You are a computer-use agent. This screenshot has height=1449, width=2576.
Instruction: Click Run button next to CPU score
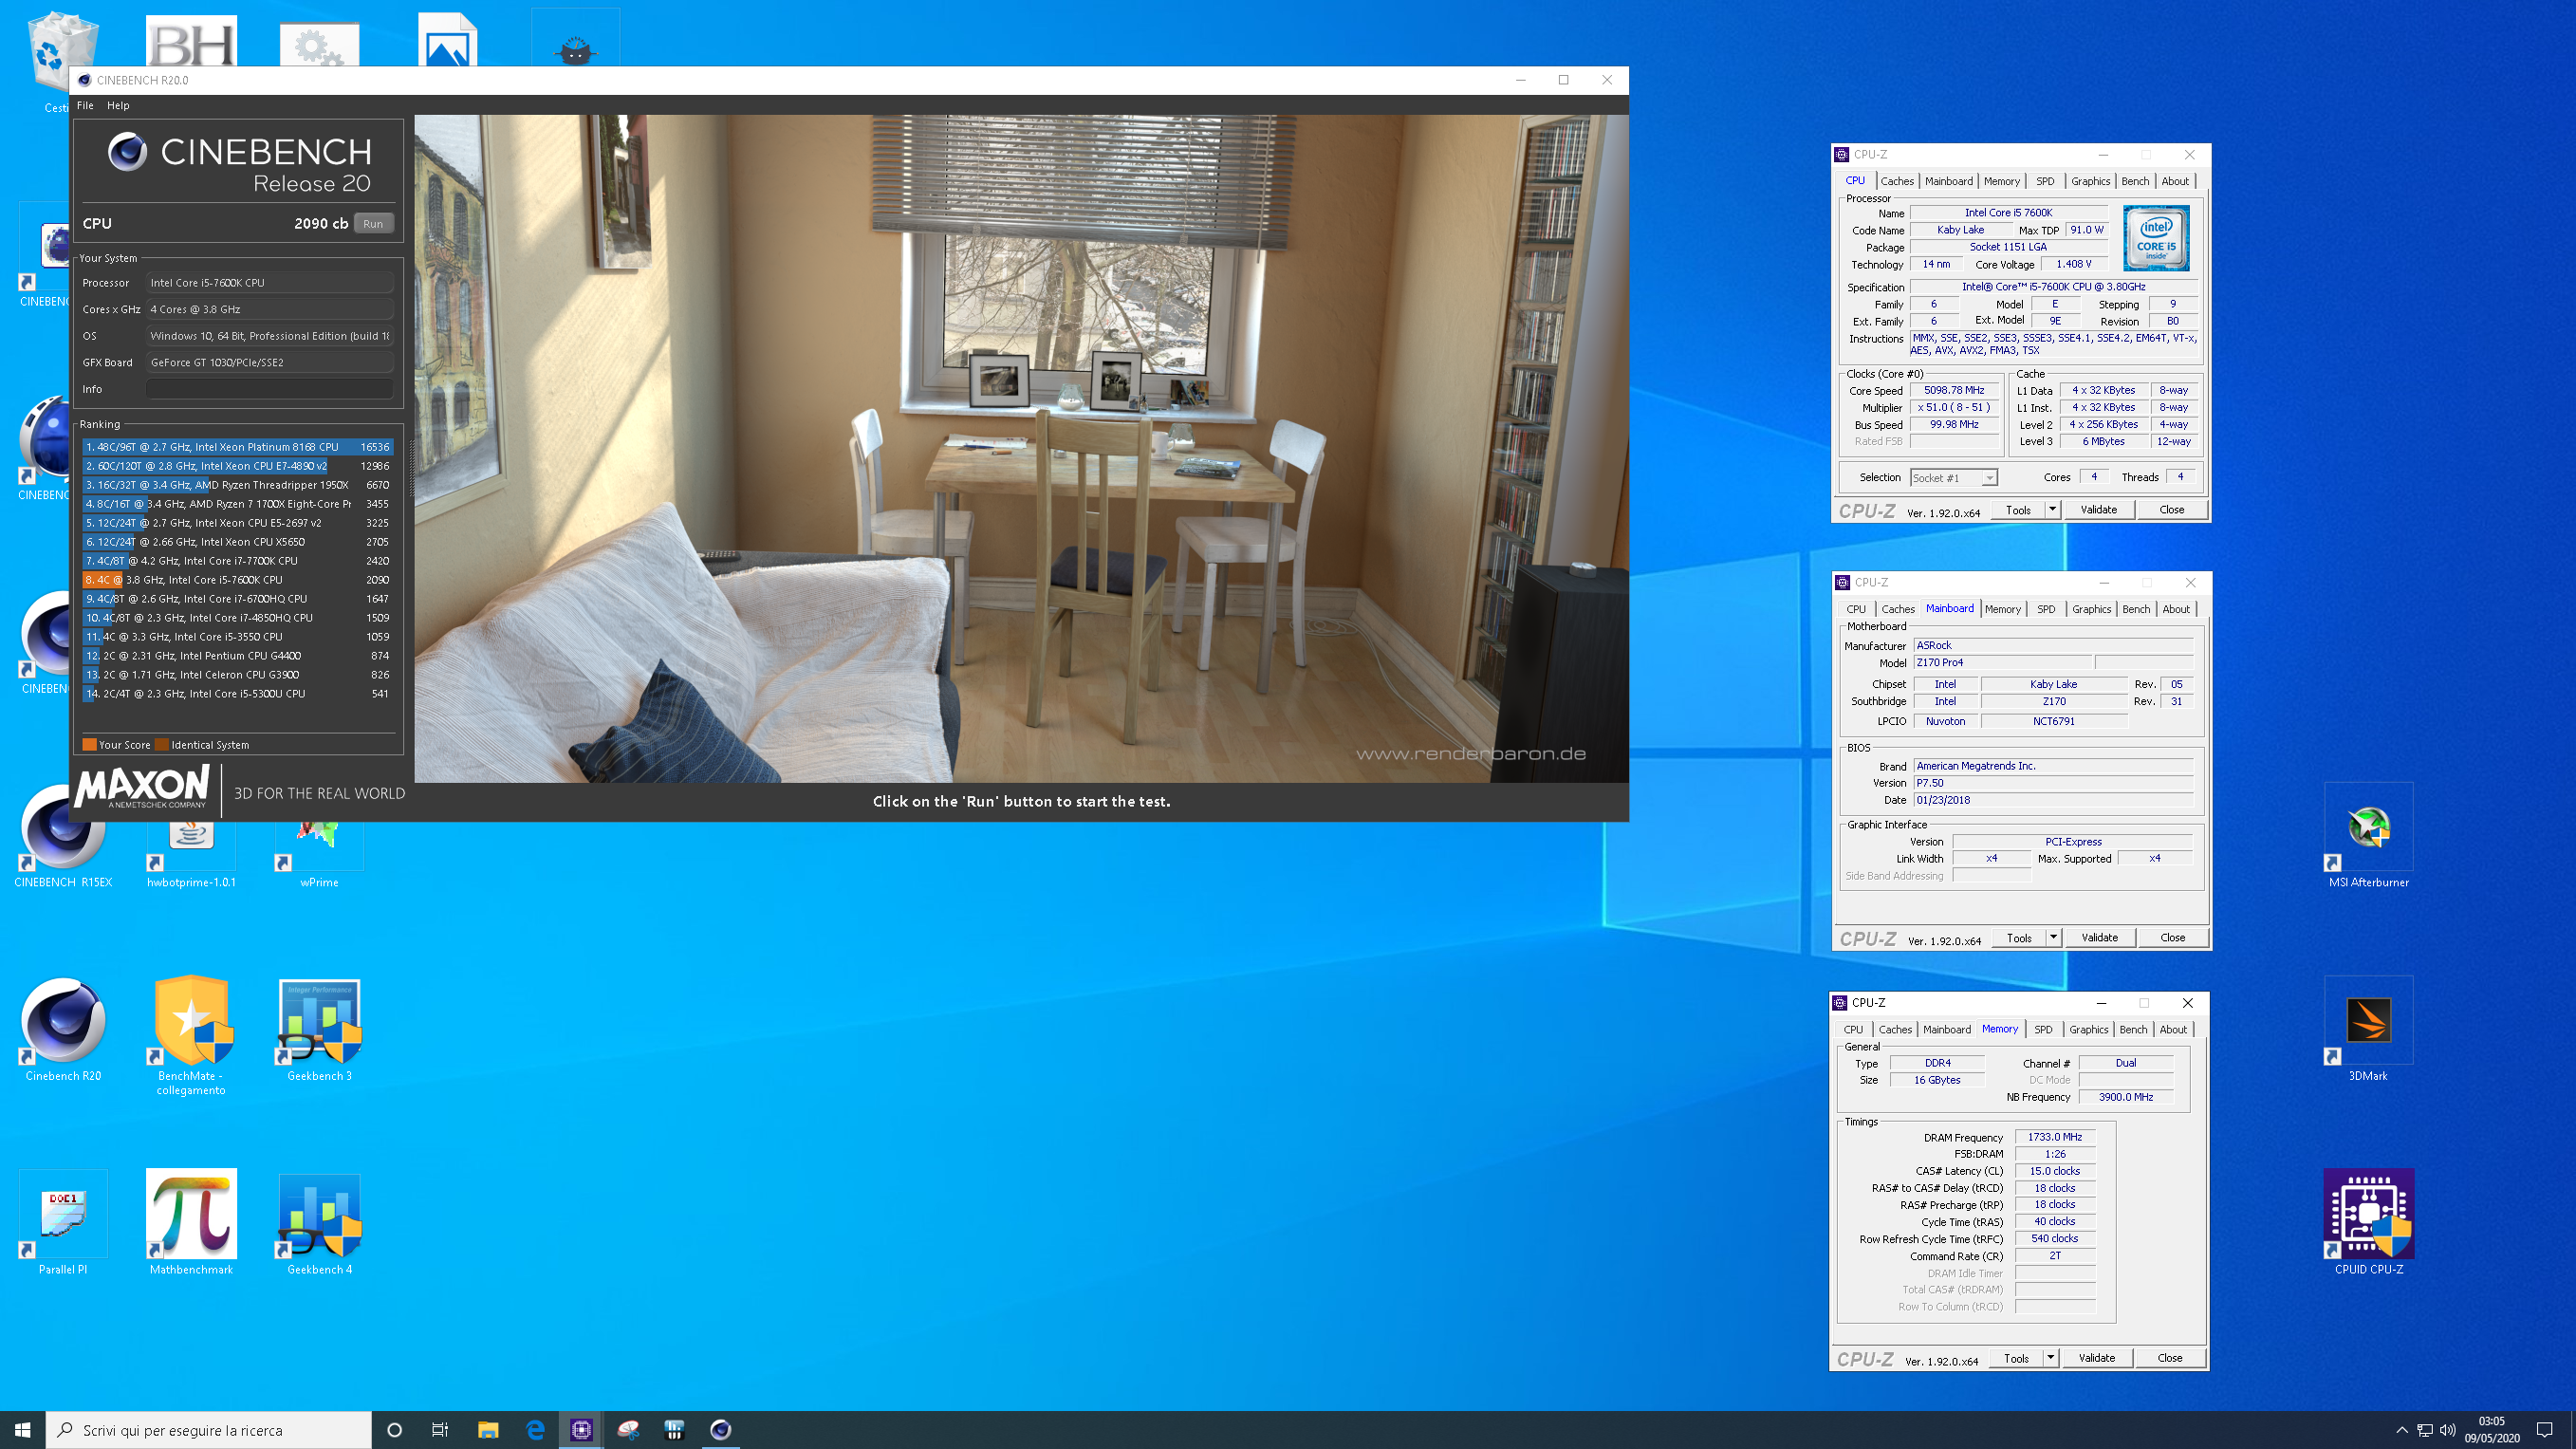pos(373,223)
